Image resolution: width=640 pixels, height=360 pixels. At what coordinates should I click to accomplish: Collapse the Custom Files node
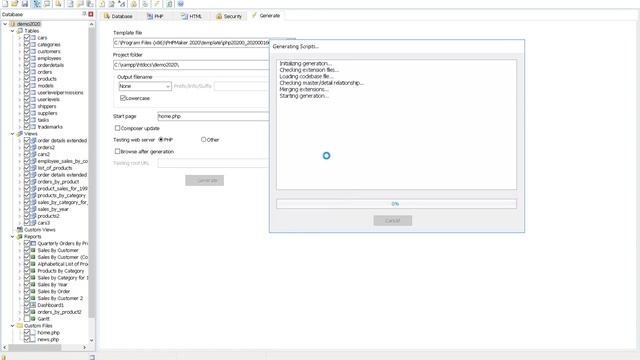coord(12,326)
